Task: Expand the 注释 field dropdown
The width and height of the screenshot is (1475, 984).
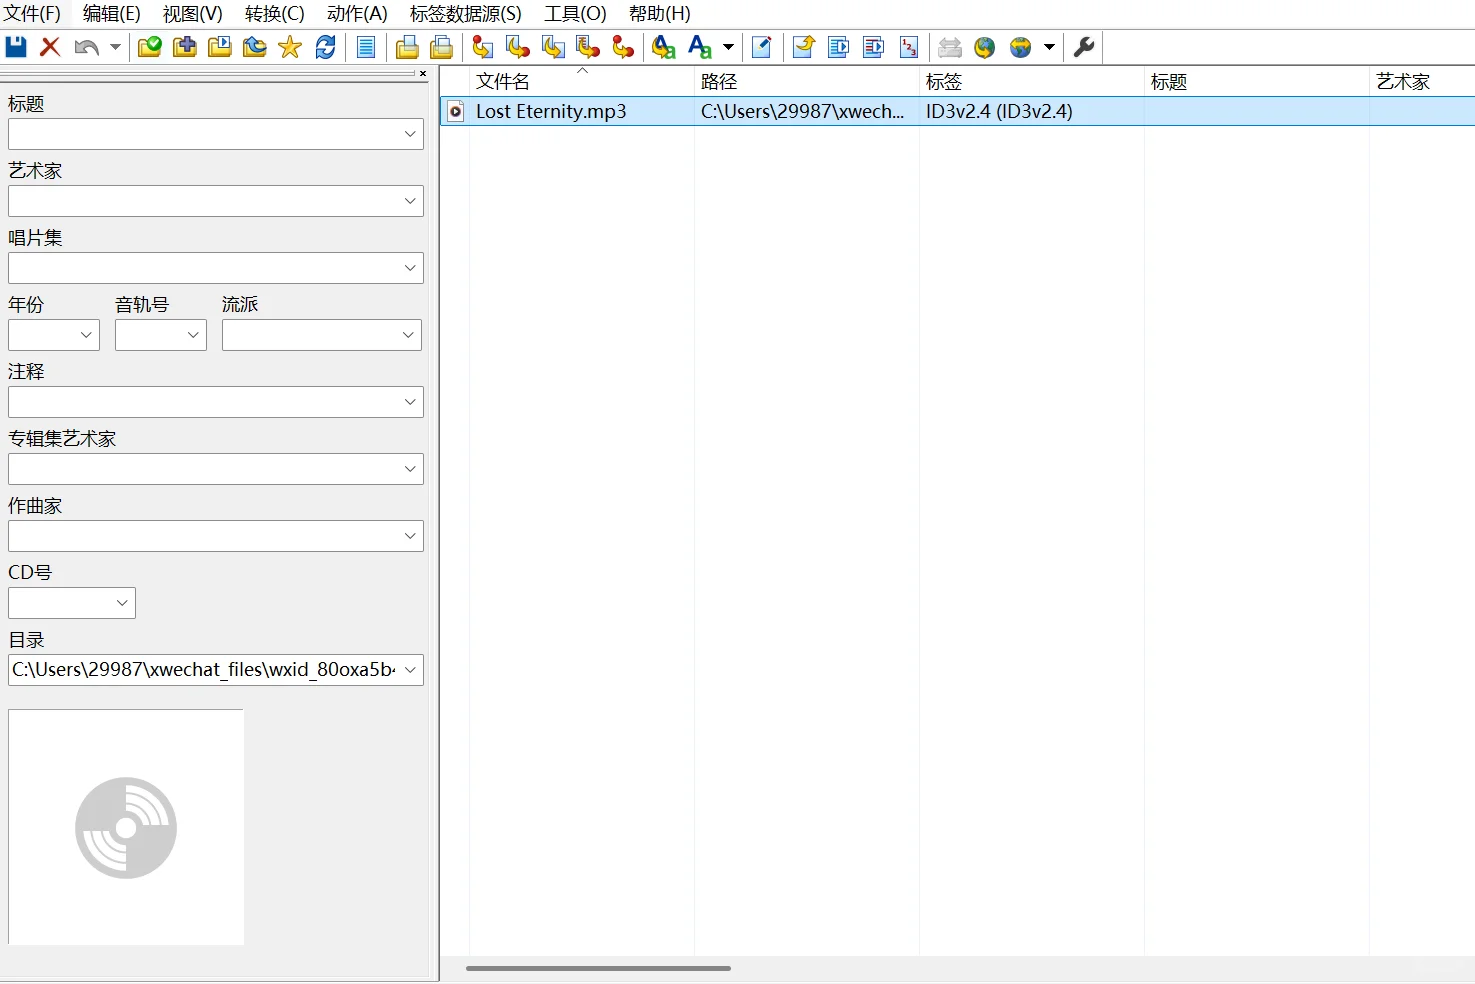Action: click(410, 402)
